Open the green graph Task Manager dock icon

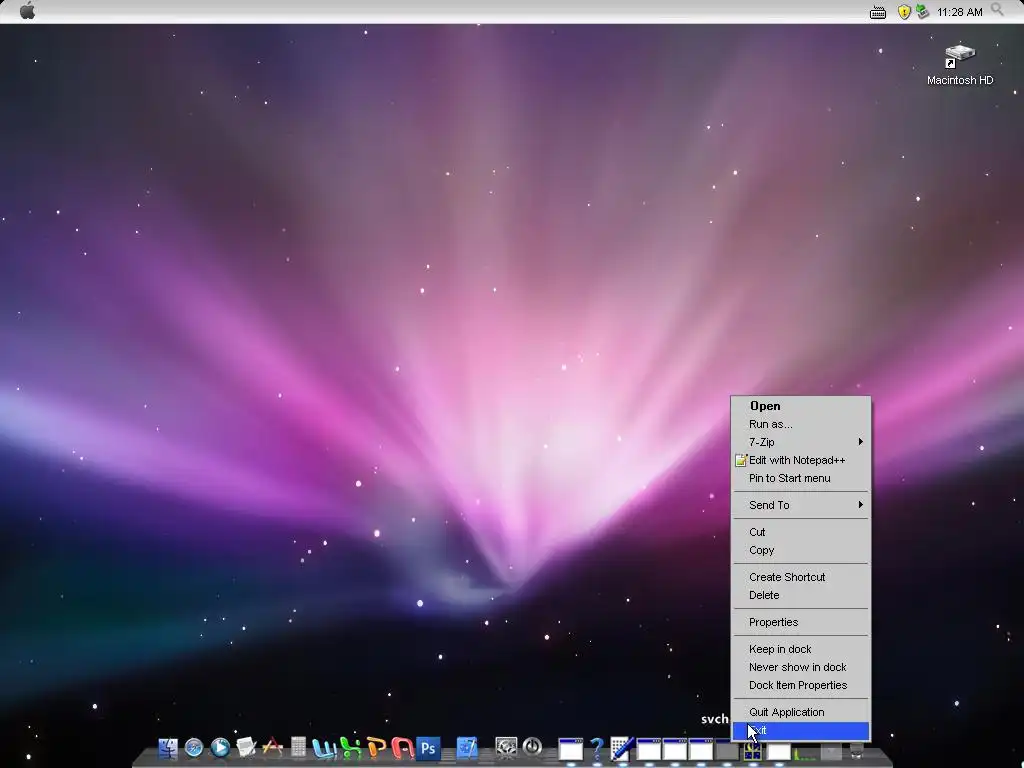coord(804,753)
